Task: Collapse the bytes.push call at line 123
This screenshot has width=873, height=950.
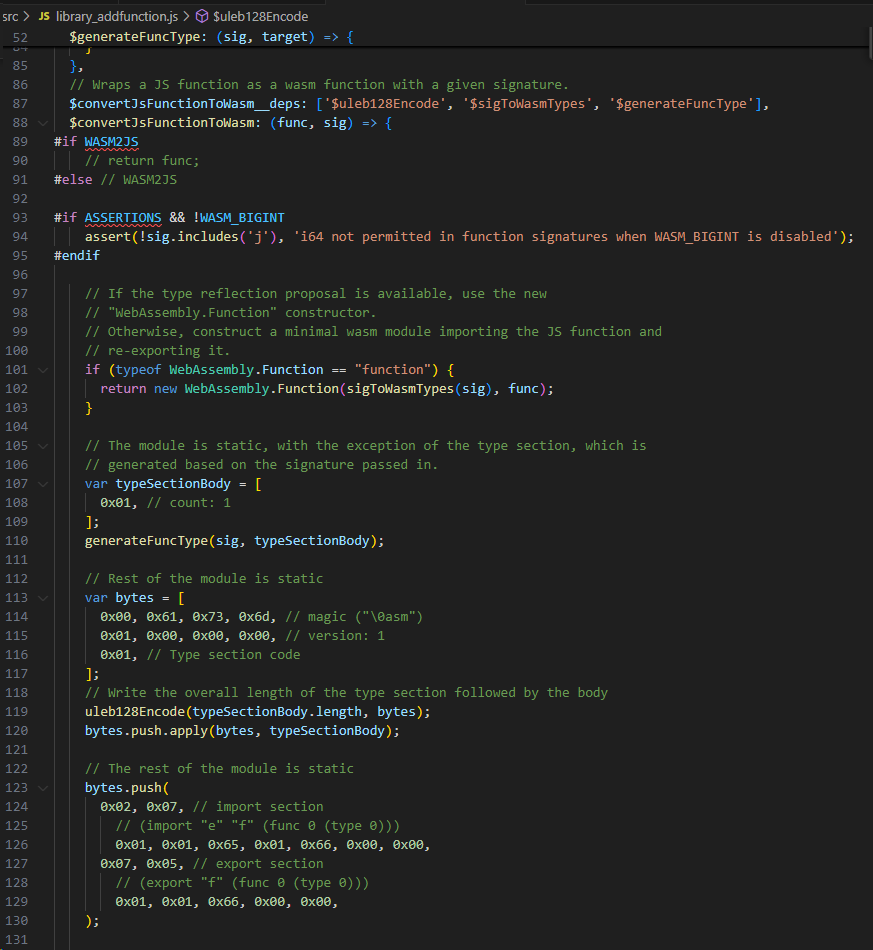Action: pos(43,788)
